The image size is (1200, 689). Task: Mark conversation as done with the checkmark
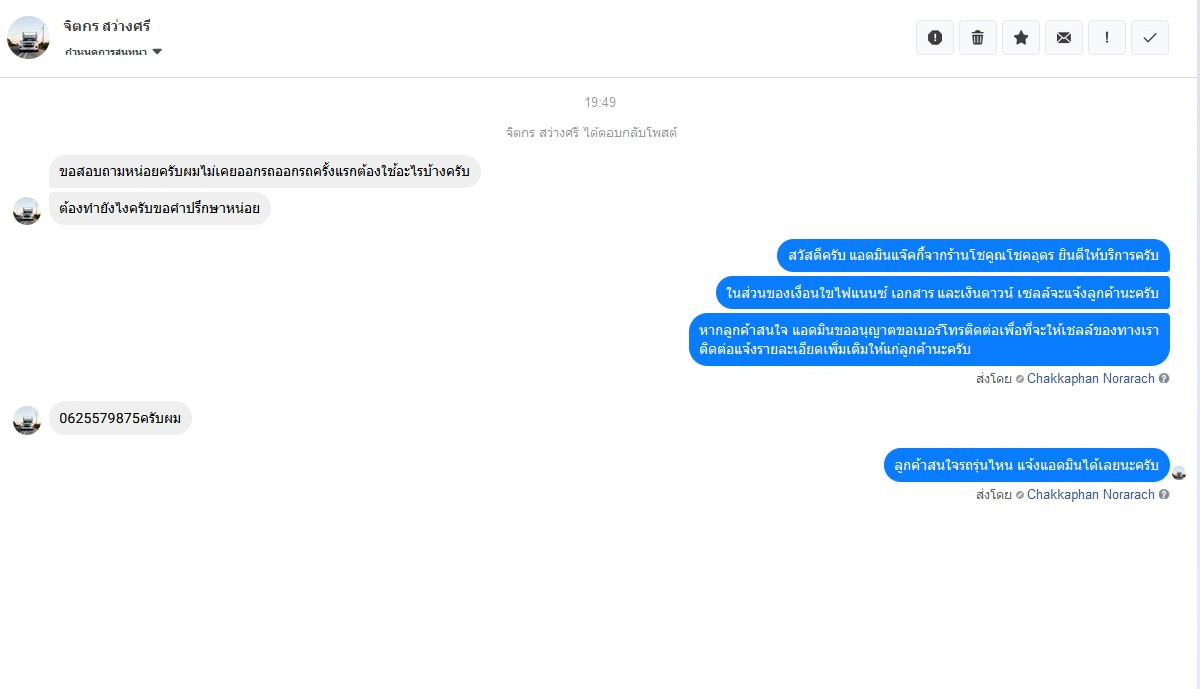1150,38
